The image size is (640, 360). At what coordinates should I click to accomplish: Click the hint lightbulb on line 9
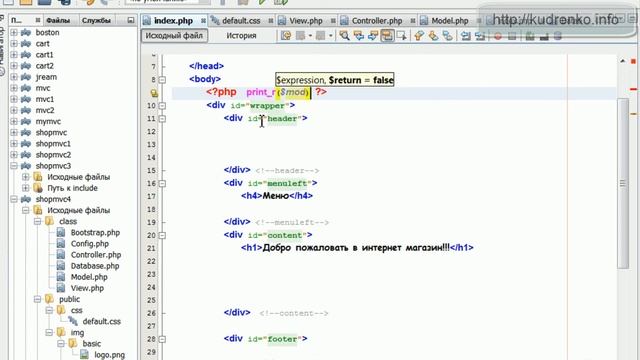[x=154, y=93]
